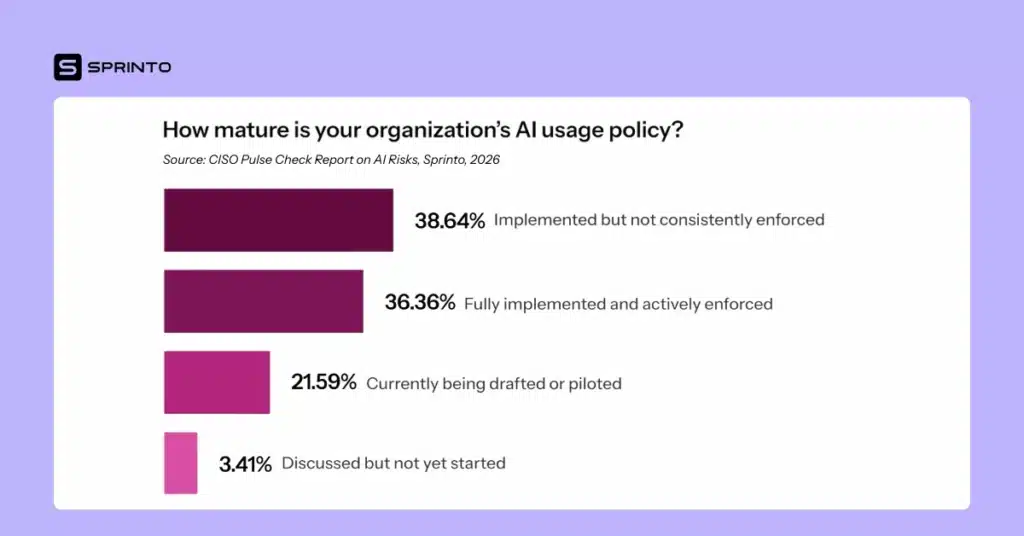Select 'Discussed but not yet started' label
1024x536 pixels.
[x=394, y=464]
